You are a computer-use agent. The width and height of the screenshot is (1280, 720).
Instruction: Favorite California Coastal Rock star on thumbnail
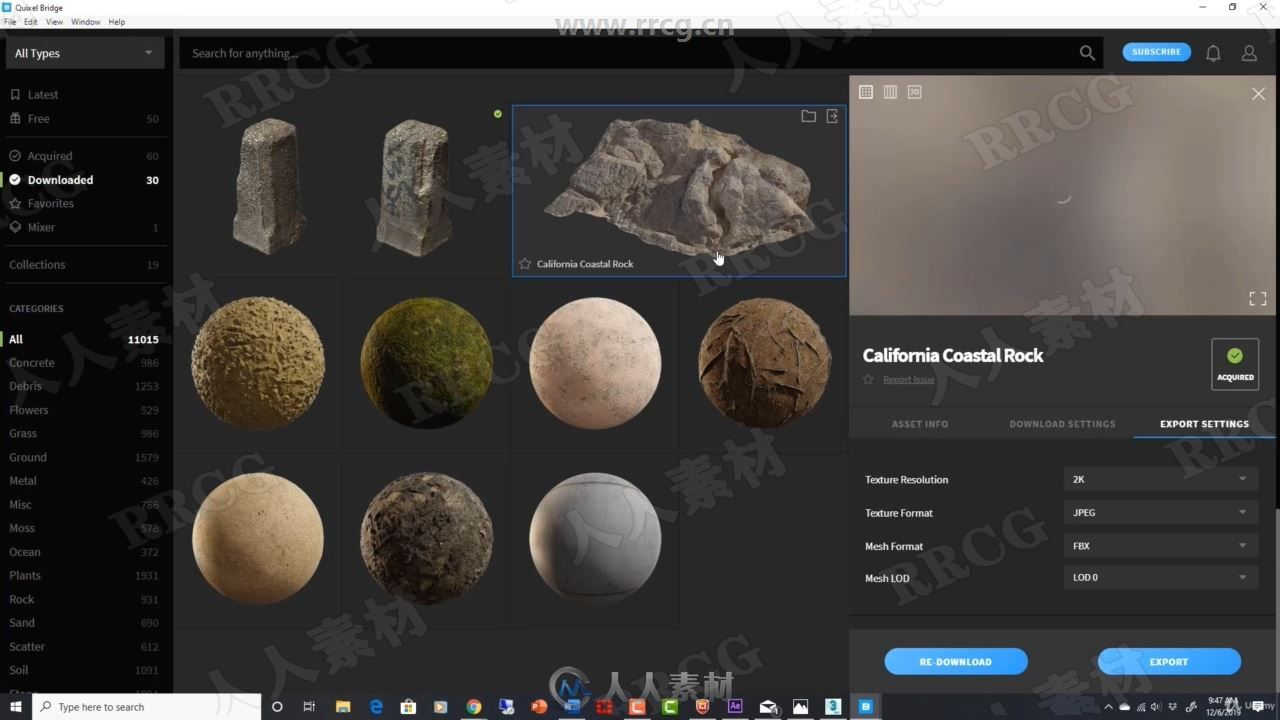(x=525, y=264)
